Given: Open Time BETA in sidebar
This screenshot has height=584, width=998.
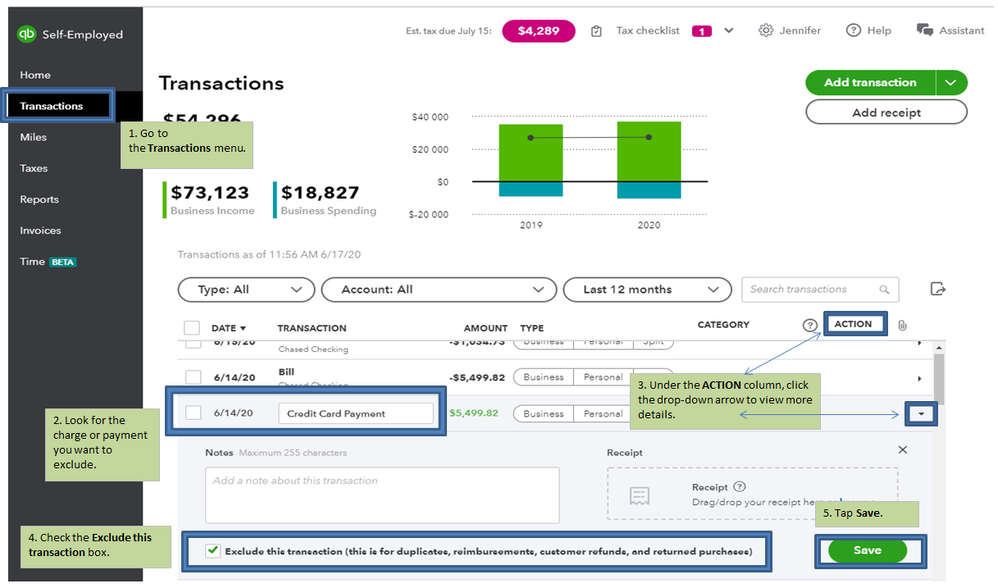Looking at the screenshot, I should click(48, 262).
